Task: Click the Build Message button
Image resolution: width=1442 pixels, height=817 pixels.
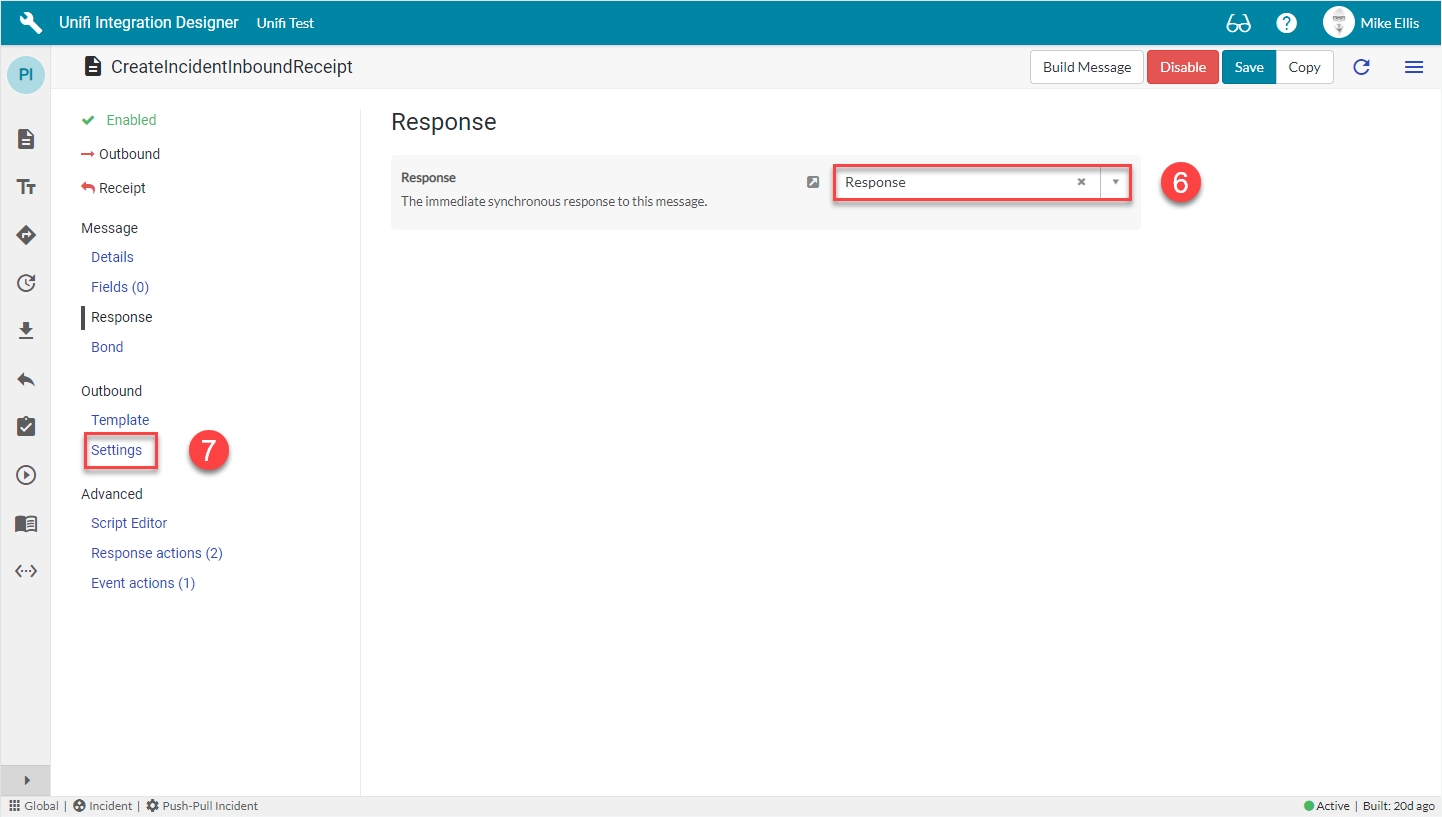Action: [1086, 67]
